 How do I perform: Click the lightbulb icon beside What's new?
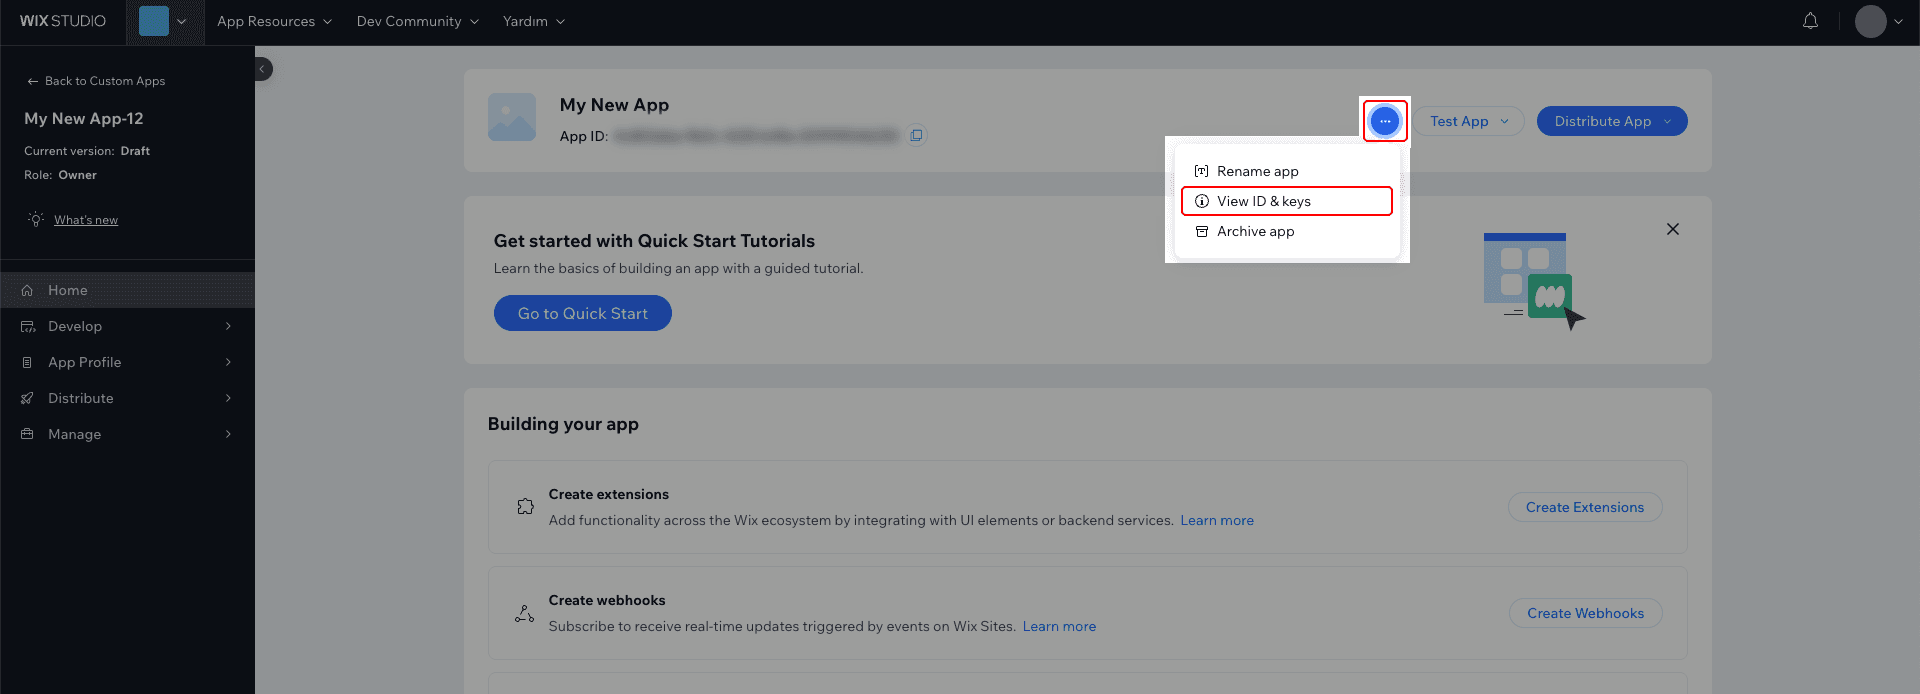click(x=36, y=219)
